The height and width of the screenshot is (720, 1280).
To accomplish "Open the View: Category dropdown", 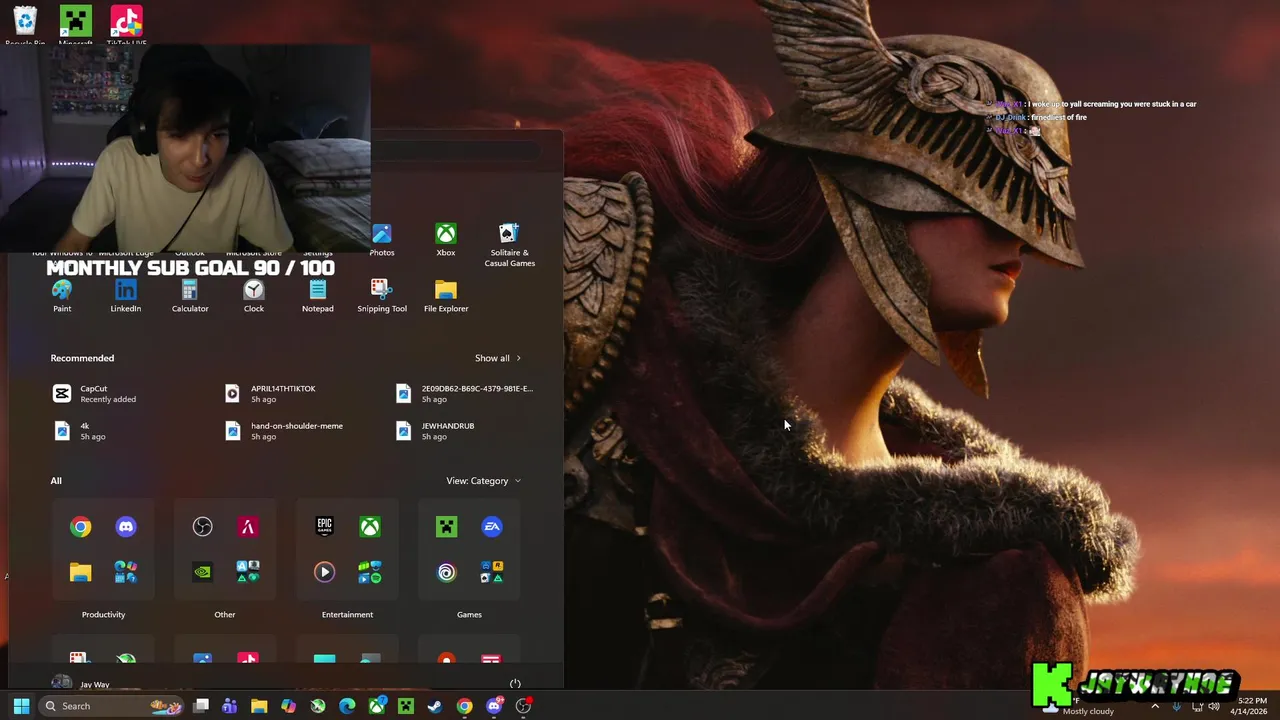I will pos(483,481).
